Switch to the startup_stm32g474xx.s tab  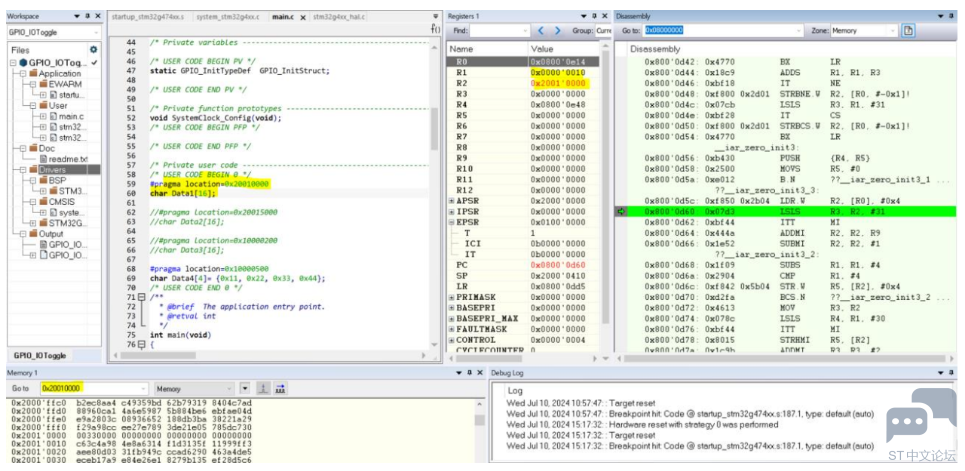pos(148,17)
